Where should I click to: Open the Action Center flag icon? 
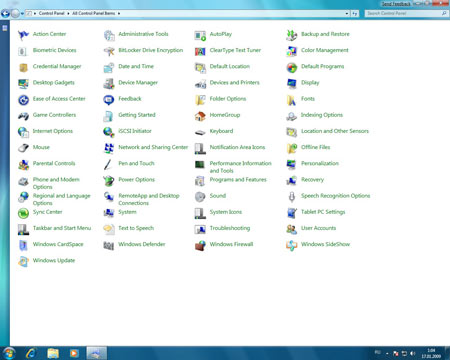coord(23,34)
